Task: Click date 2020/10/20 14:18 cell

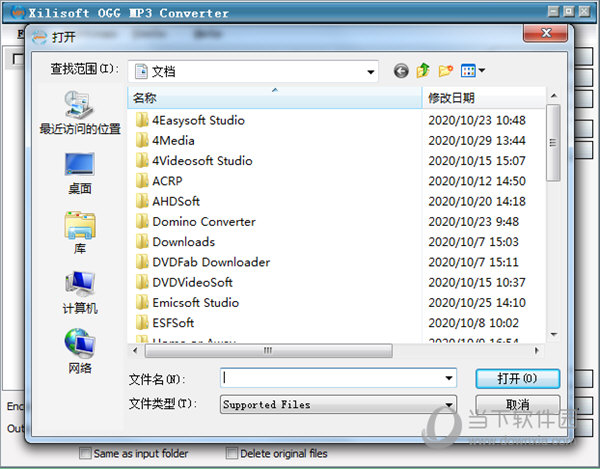Action: click(477, 201)
